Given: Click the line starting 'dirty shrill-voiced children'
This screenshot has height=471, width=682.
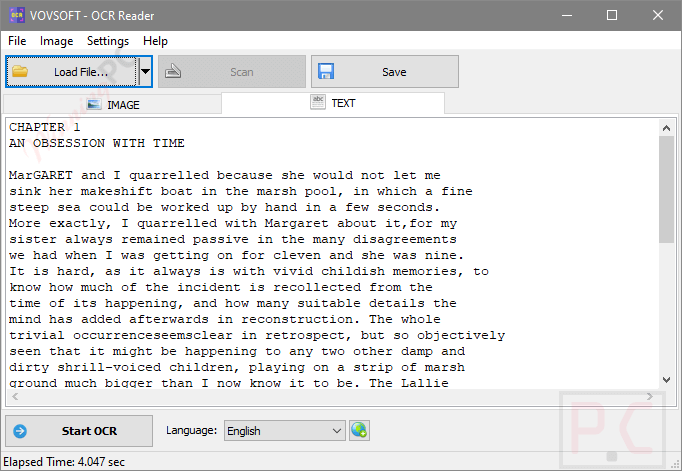Looking at the screenshot, I should (x=237, y=367).
